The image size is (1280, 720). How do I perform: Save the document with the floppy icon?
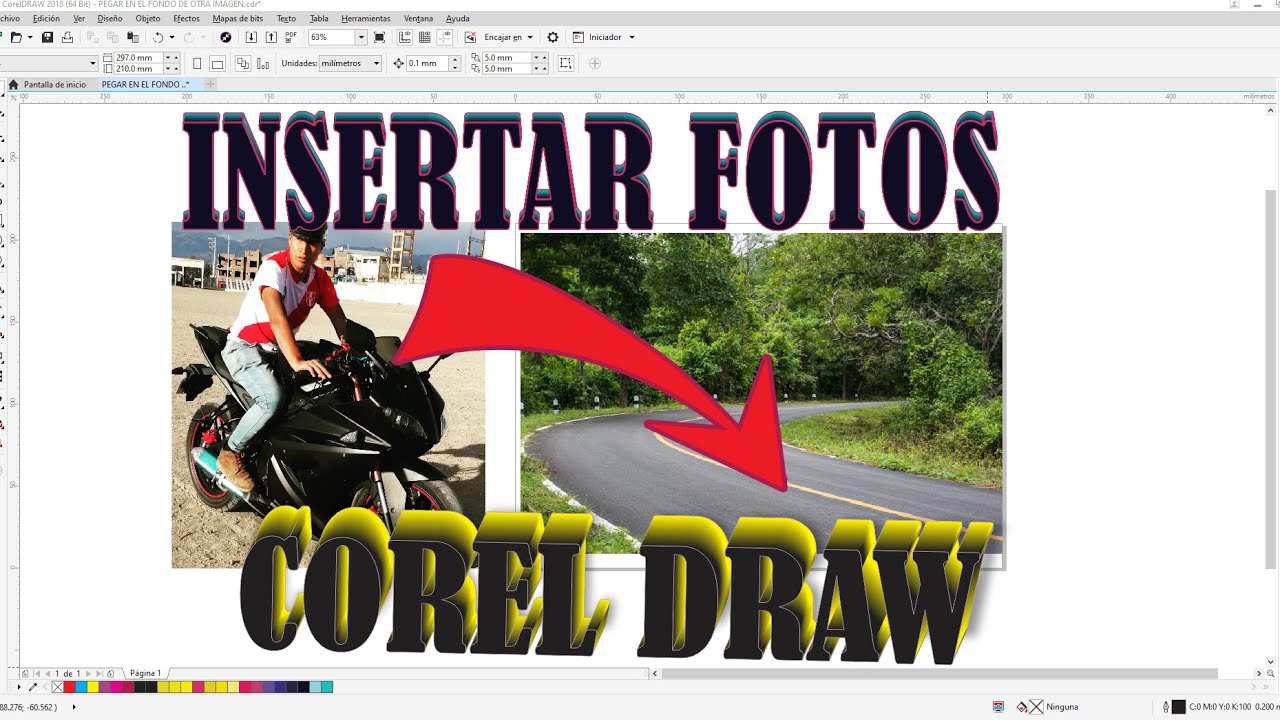click(x=47, y=37)
